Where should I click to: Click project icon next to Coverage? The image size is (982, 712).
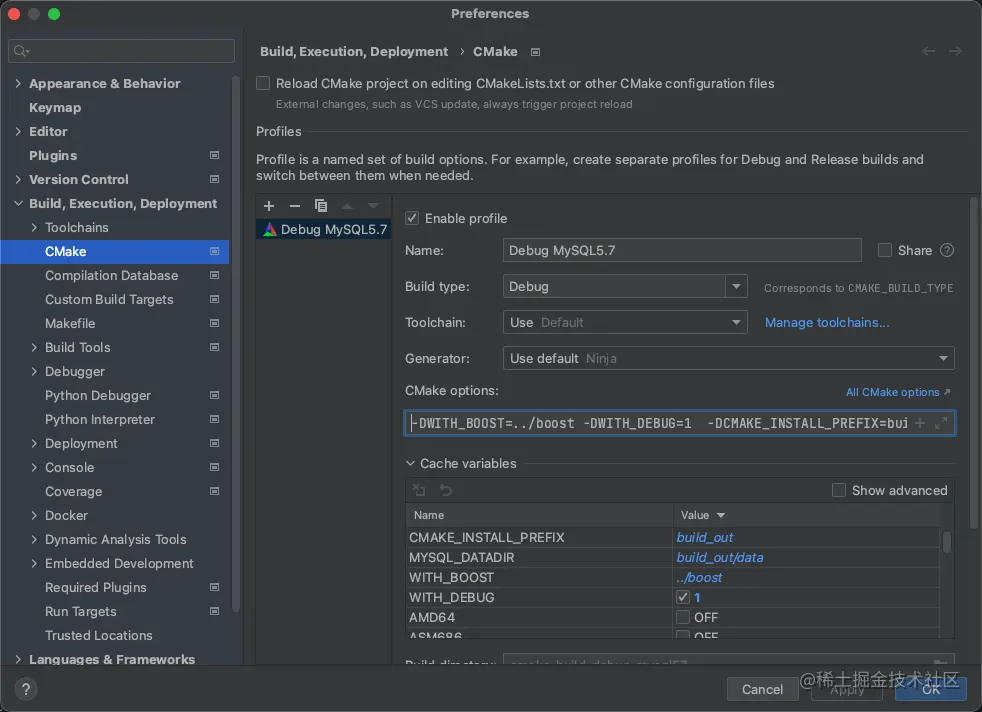214,492
